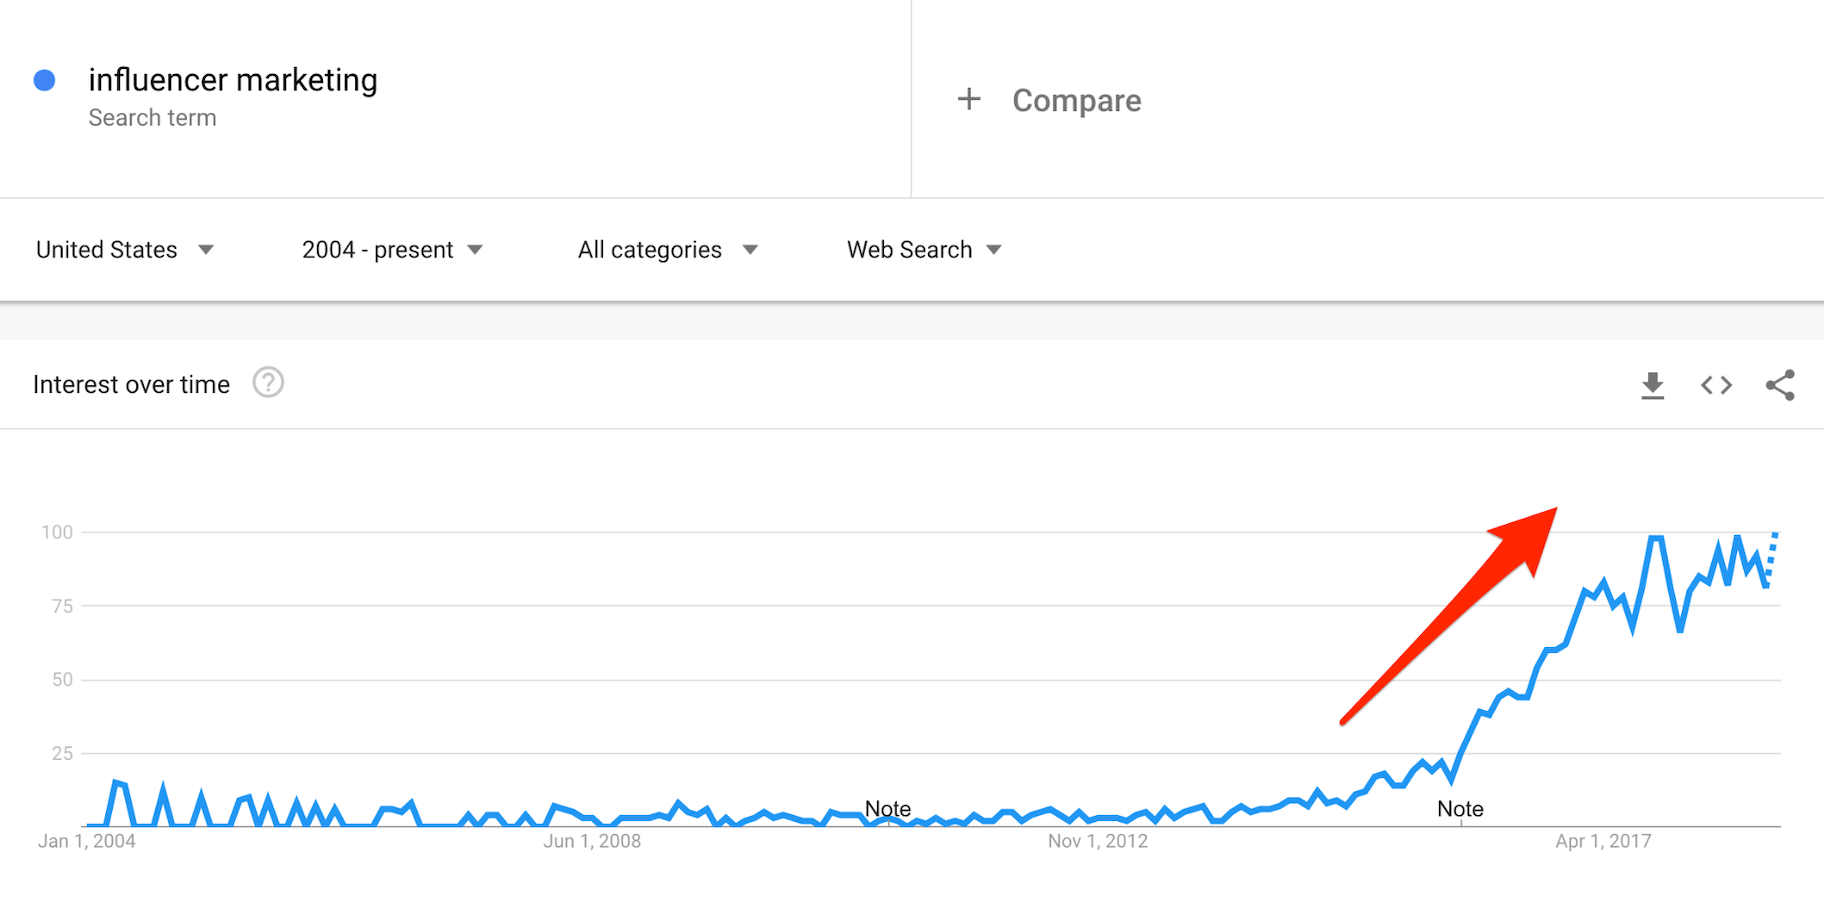Click the Jun 1, 2008 axis label
The image size is (1824, 906).
click(x=592, y=841)
